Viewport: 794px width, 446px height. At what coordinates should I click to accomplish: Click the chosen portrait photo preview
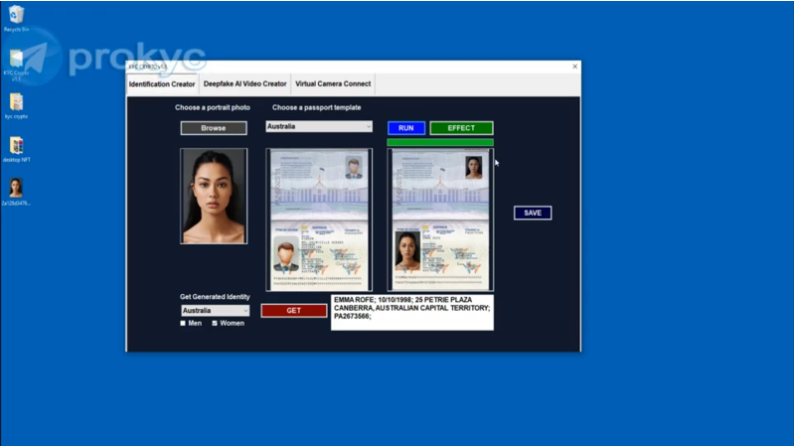(214, 196)
